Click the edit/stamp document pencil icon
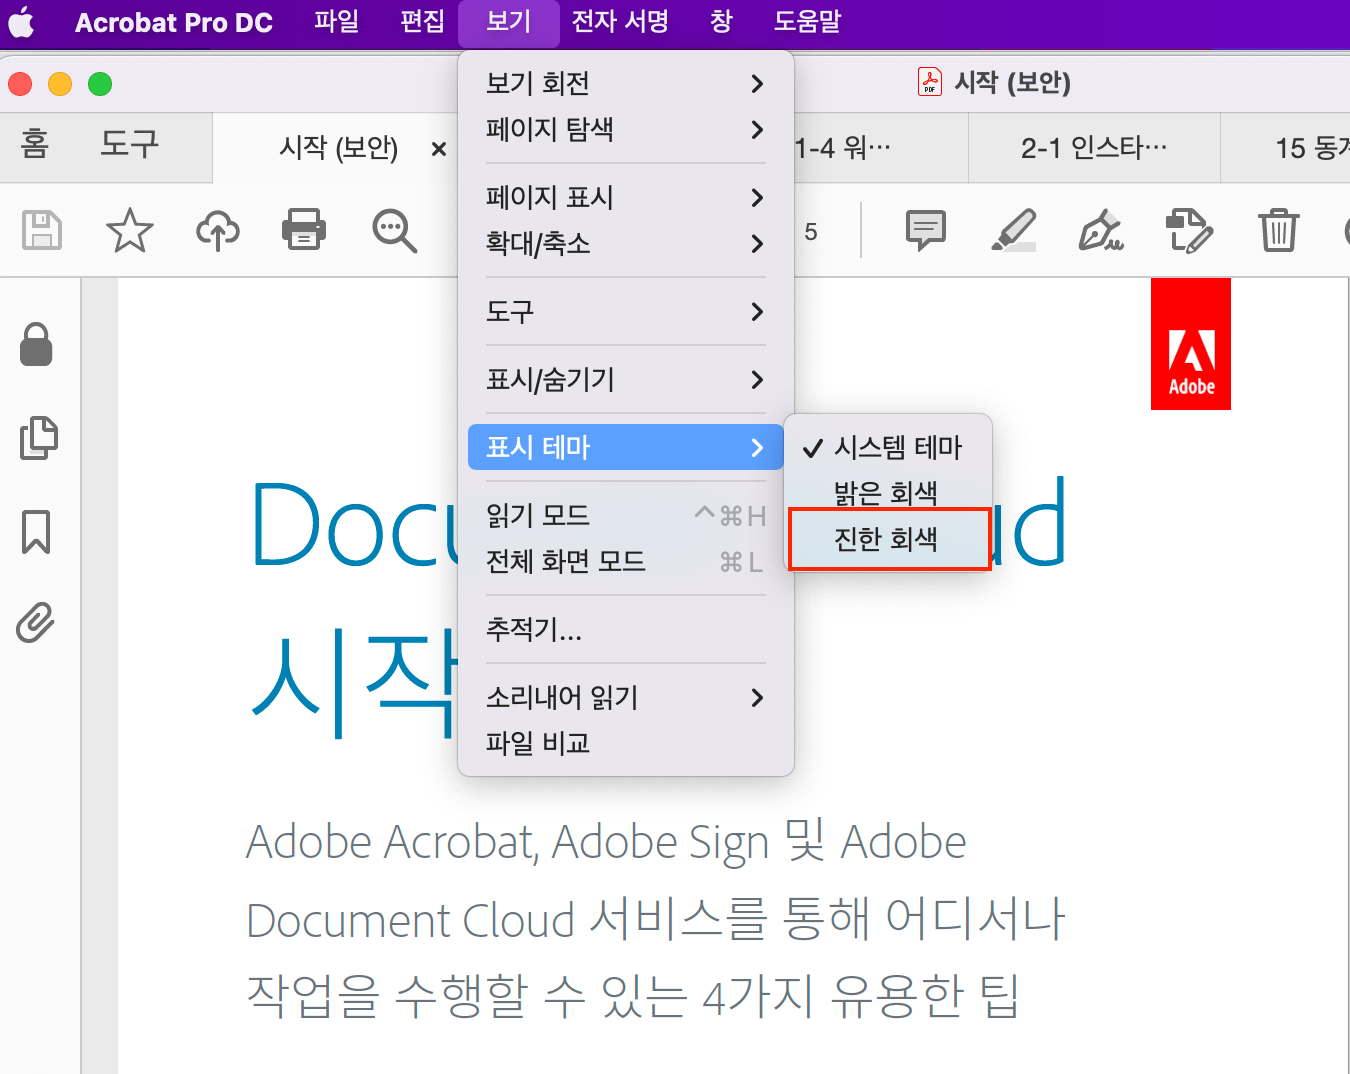Viewport: 1350px width, 1074px height. (x=1190, y=230)
